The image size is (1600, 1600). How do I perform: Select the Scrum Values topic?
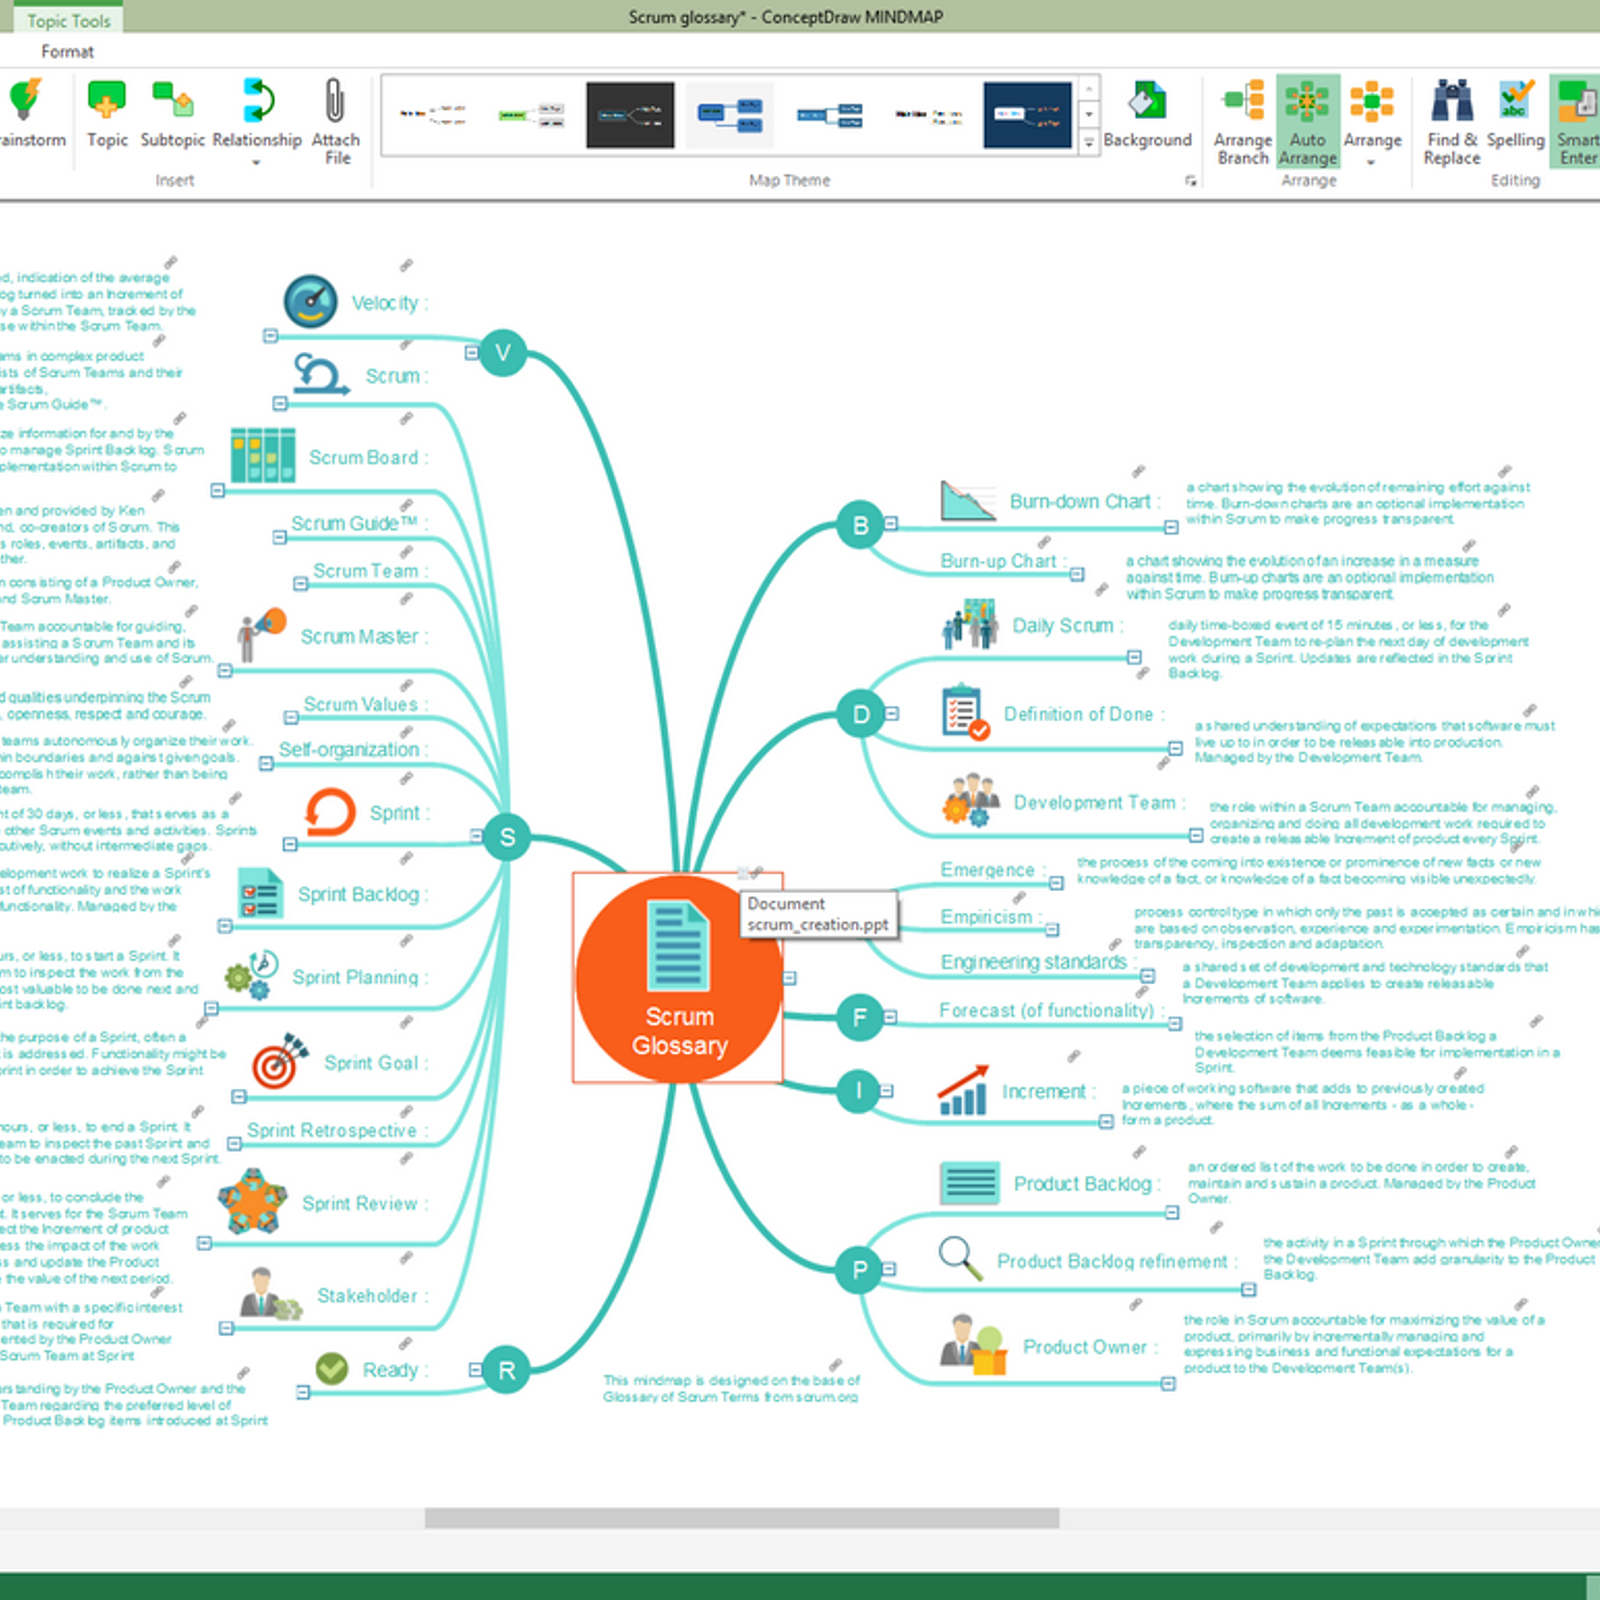(x=366, y=704)
